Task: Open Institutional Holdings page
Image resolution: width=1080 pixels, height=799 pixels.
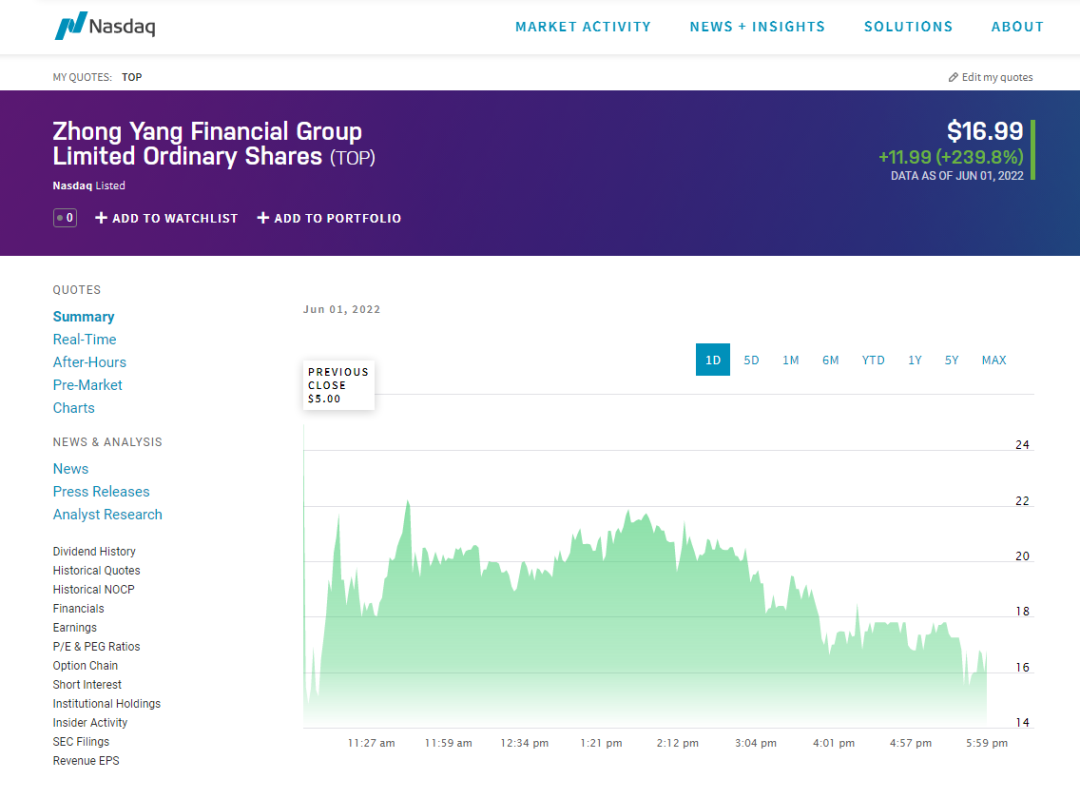Action: pyautogui.click(x=107, y=703)
